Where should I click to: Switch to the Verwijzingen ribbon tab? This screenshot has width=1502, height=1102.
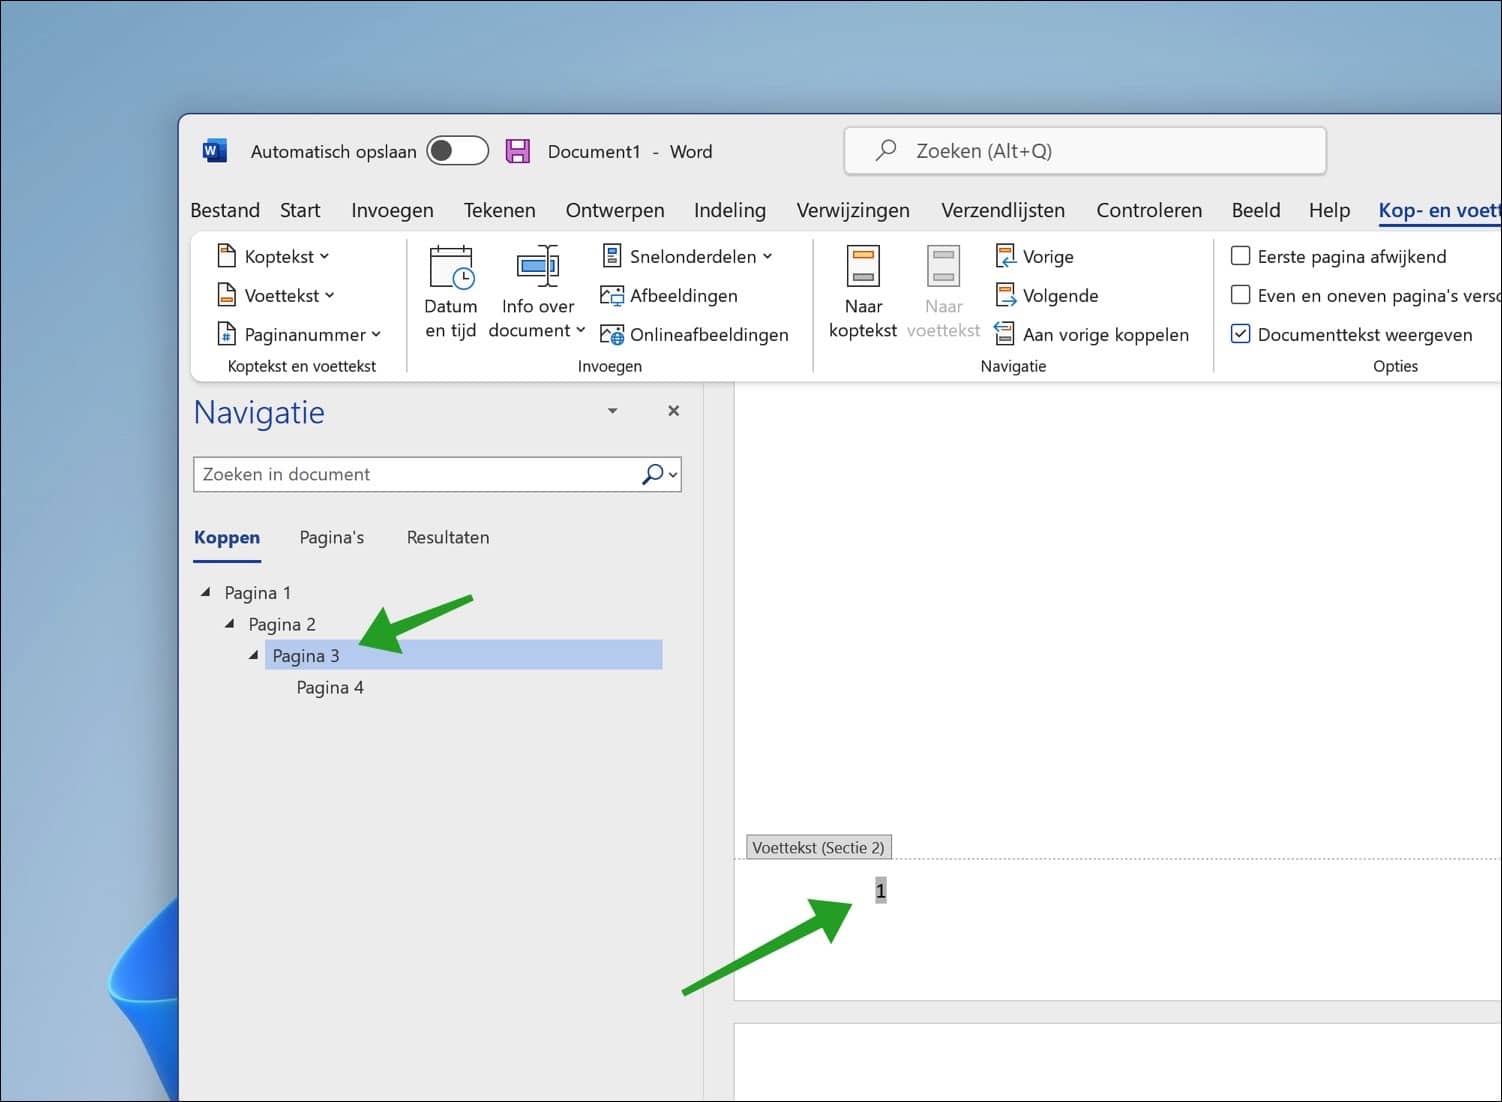tap(852, 210)
